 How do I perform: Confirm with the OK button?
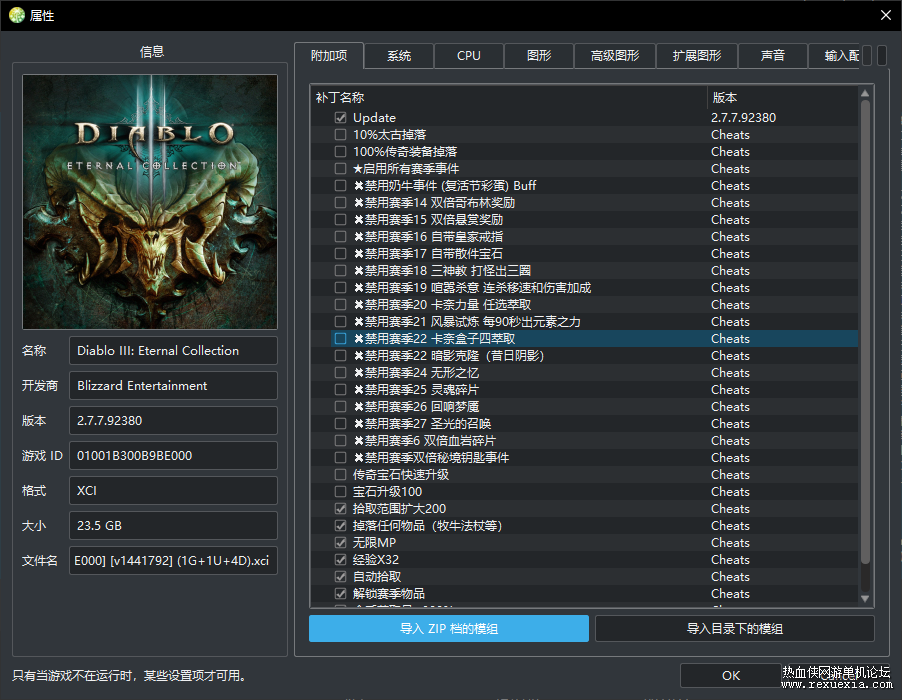click(731, 675)
